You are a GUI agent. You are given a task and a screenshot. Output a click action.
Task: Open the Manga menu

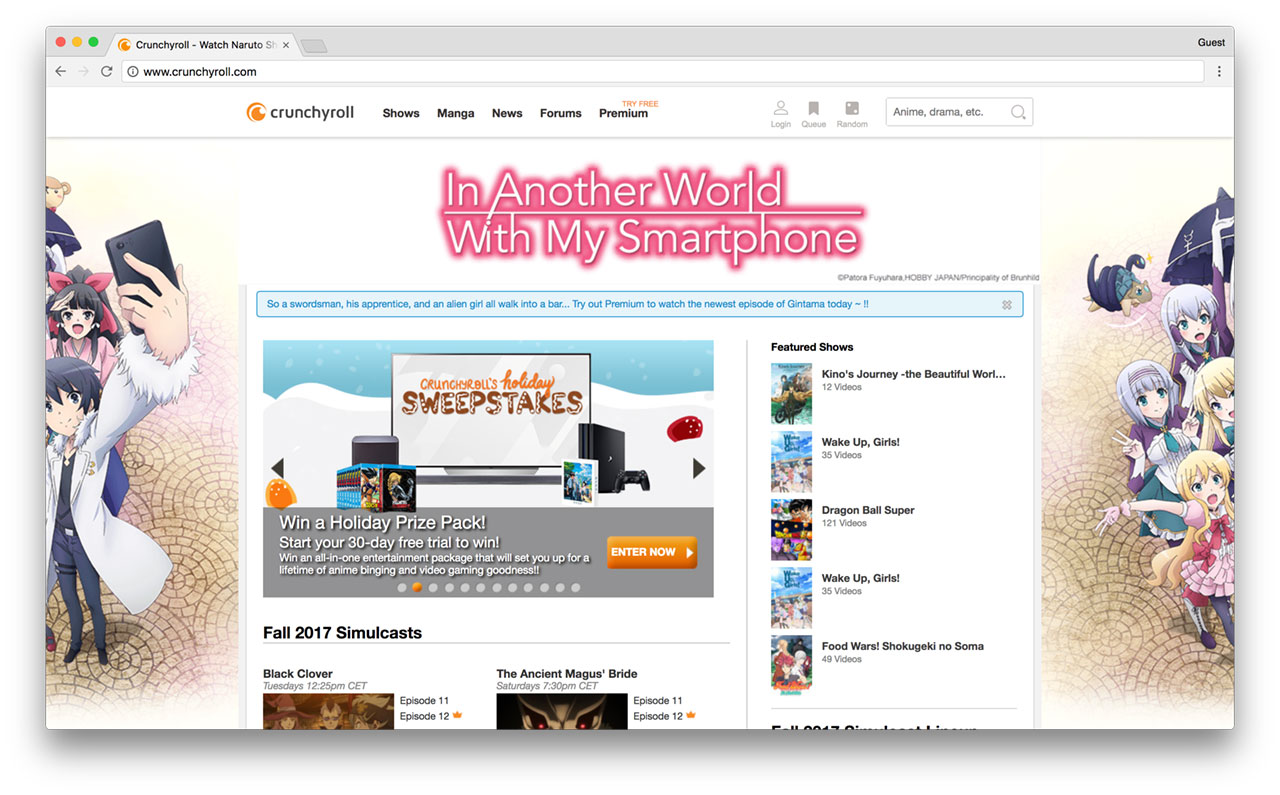coord(456,113)
